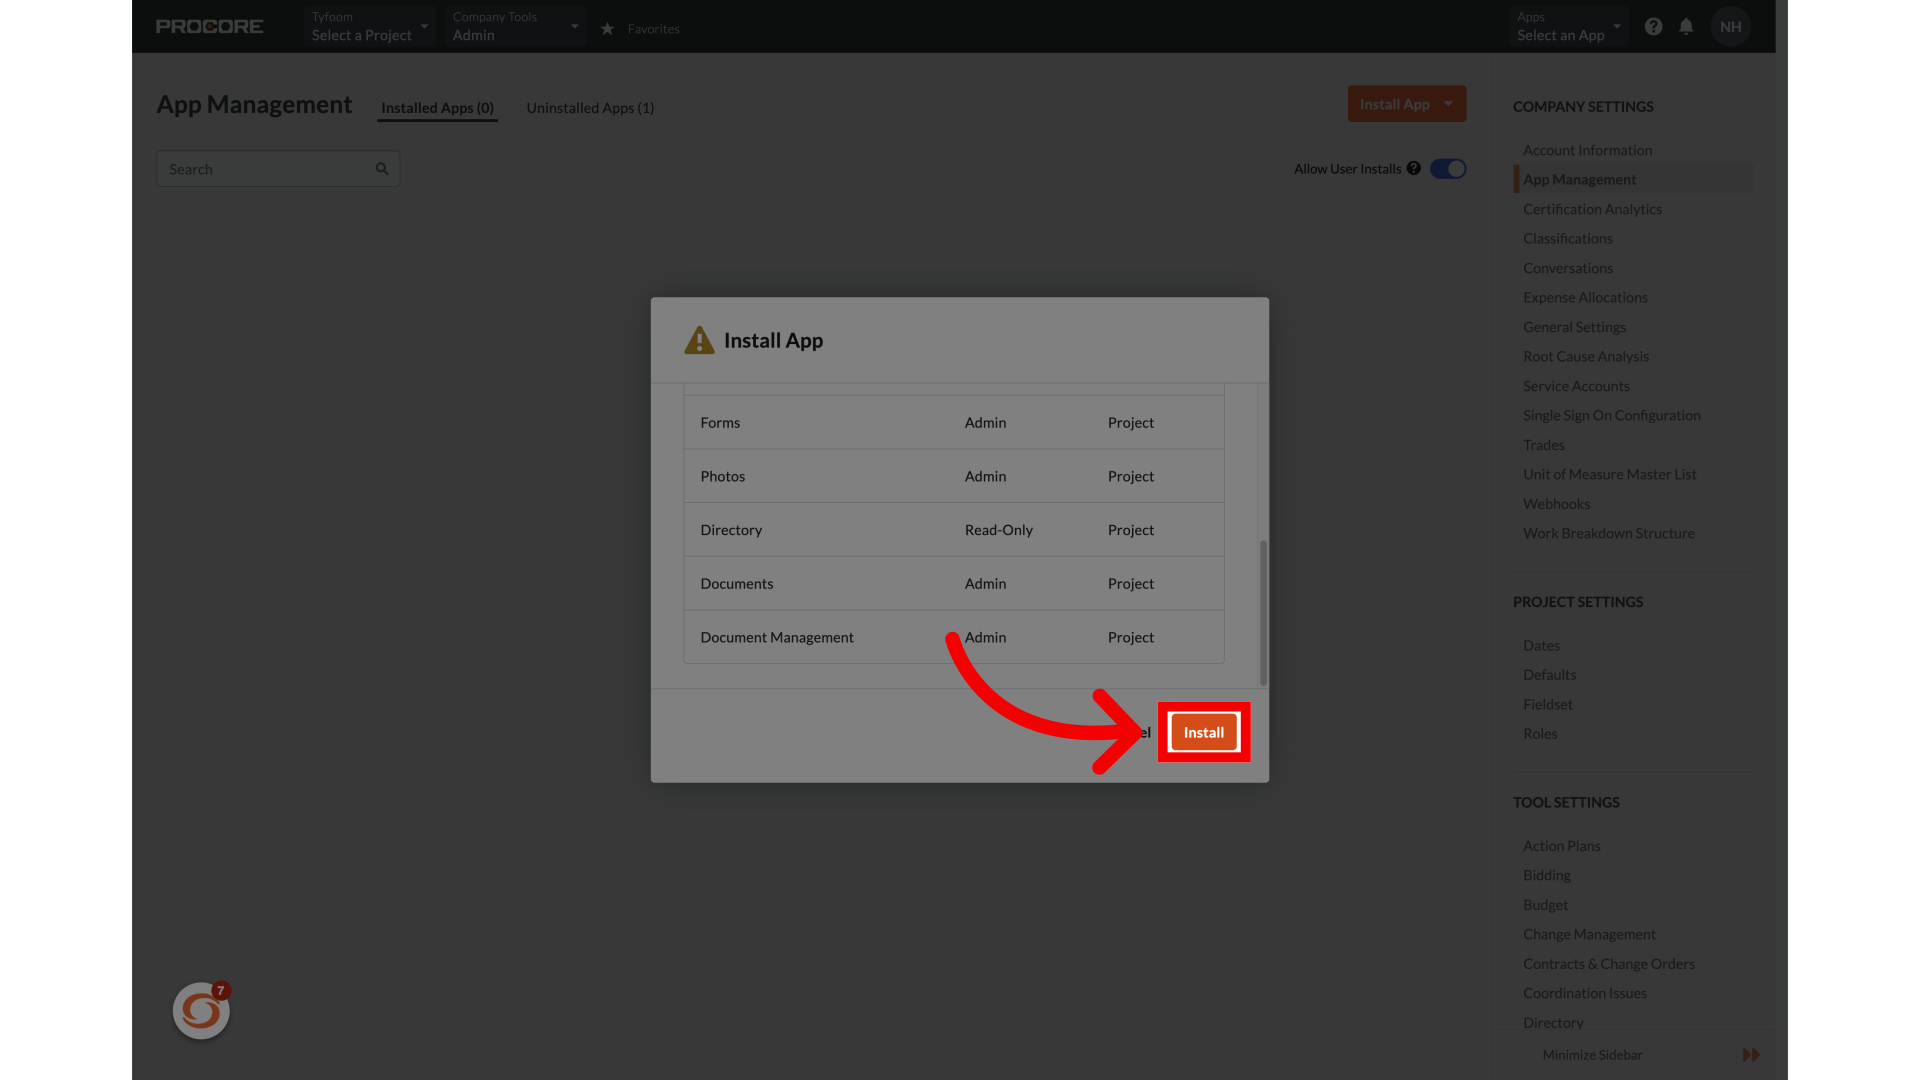The width and height of the screenshot is (1920, 1080).
Task: Click the Allow User Installs help icon
Action: click(x=1414, y=168)
